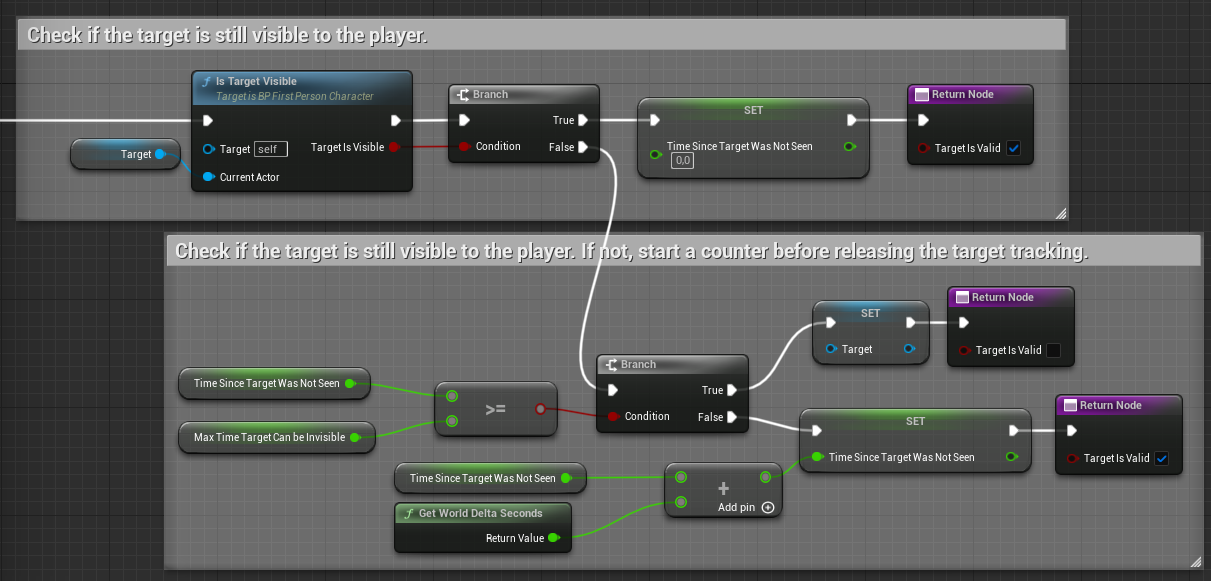Click Max Time Target Can be Invisible output pin
Screen dimensions: 1211x581
click(354, 437)
